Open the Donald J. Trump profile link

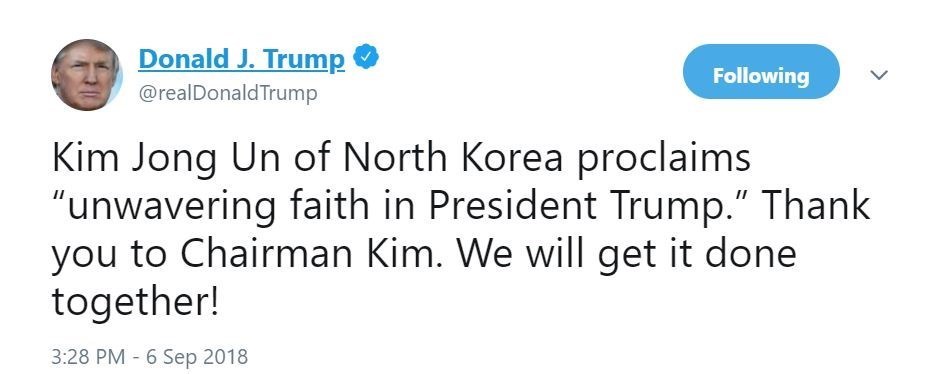[242, 59]
